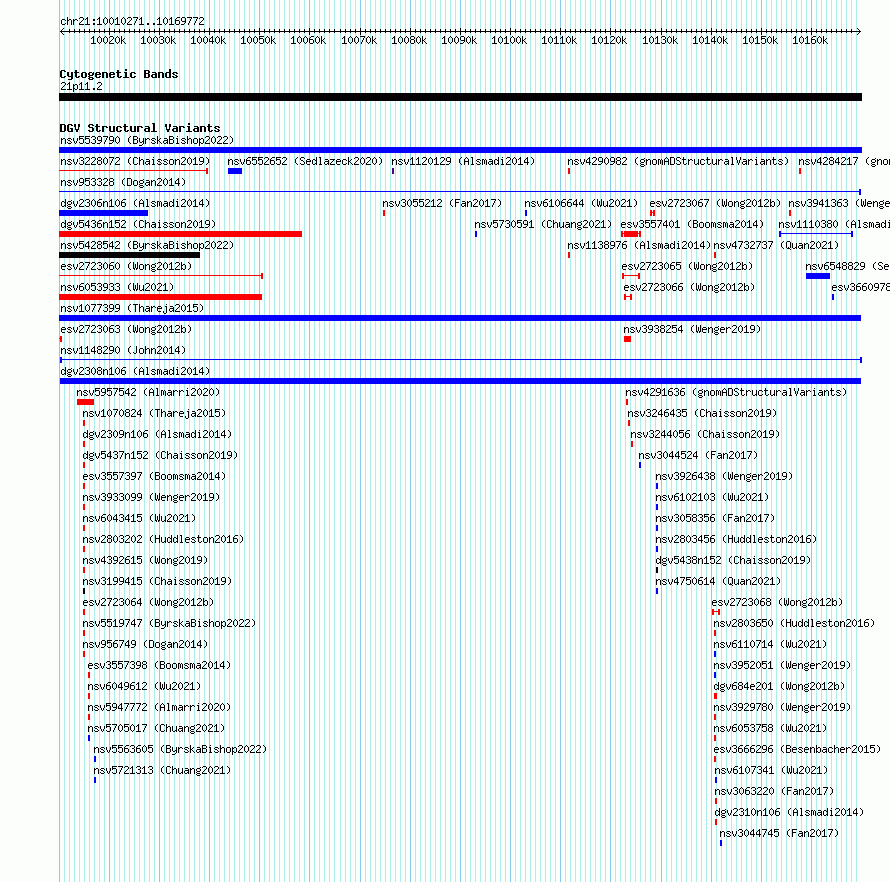Click the 10090k ruler position

(x=459, y=40)
